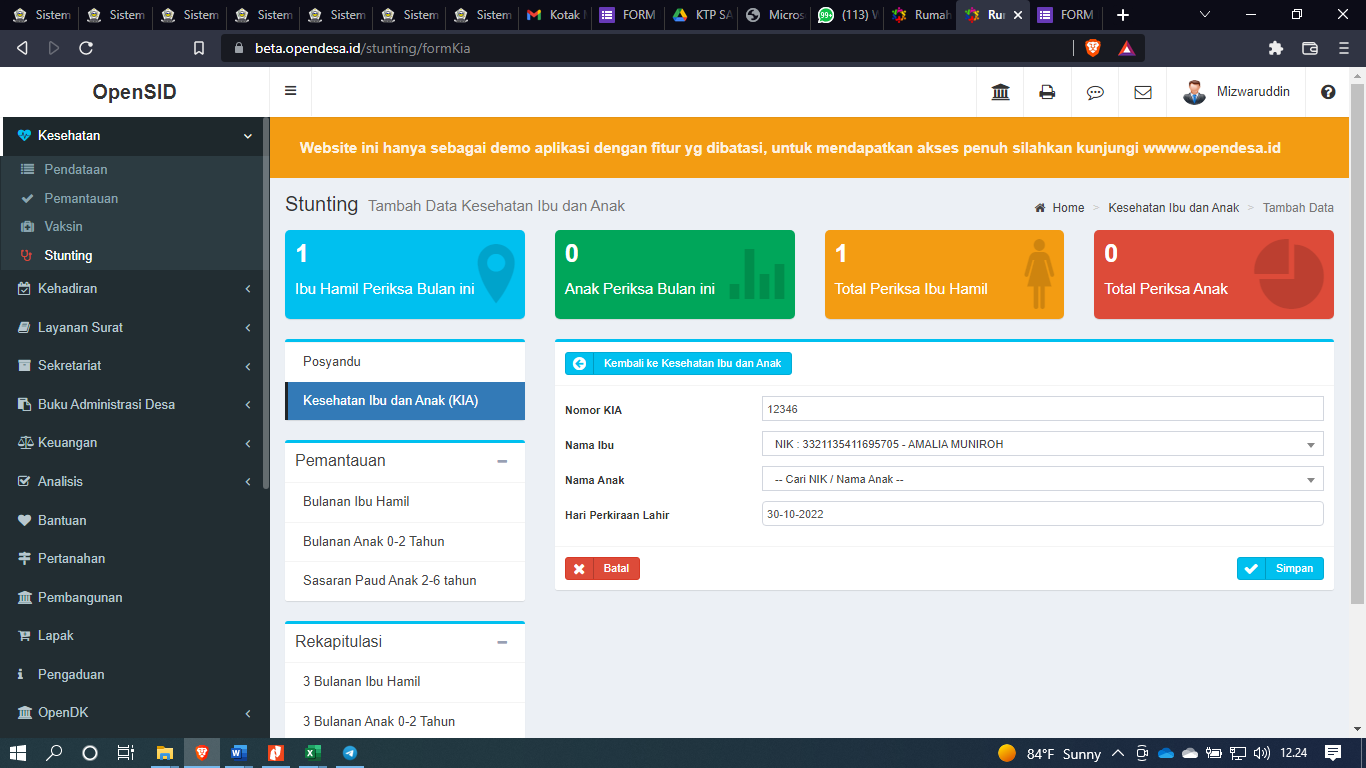Viewport: 1366px width, 768px height.
Task: Open the Brave main menu icon
Action: tap(1344, 48)
